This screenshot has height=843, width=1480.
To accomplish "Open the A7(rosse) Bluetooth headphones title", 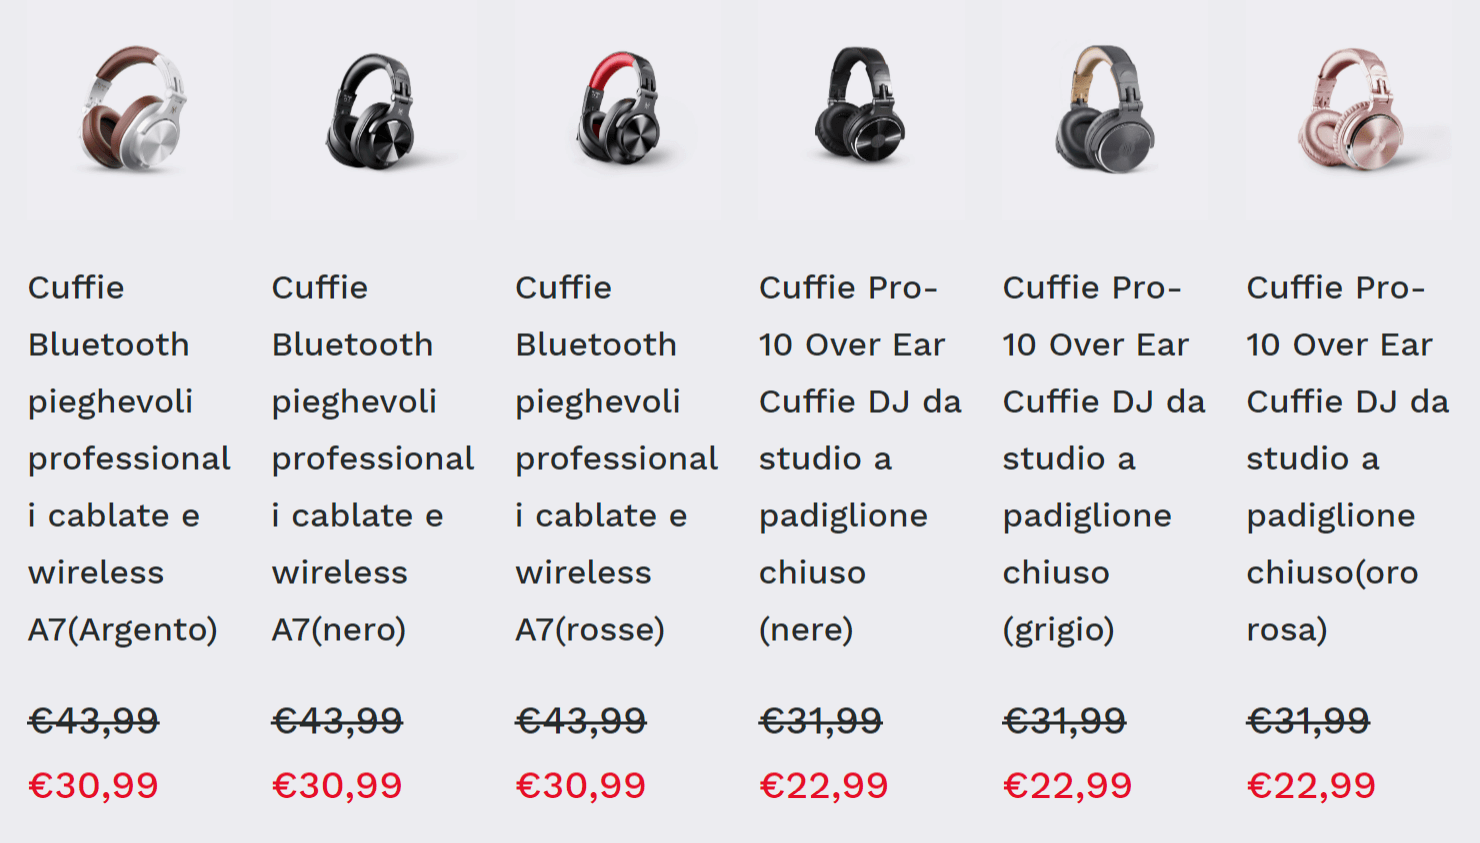I will pos(617,459).
